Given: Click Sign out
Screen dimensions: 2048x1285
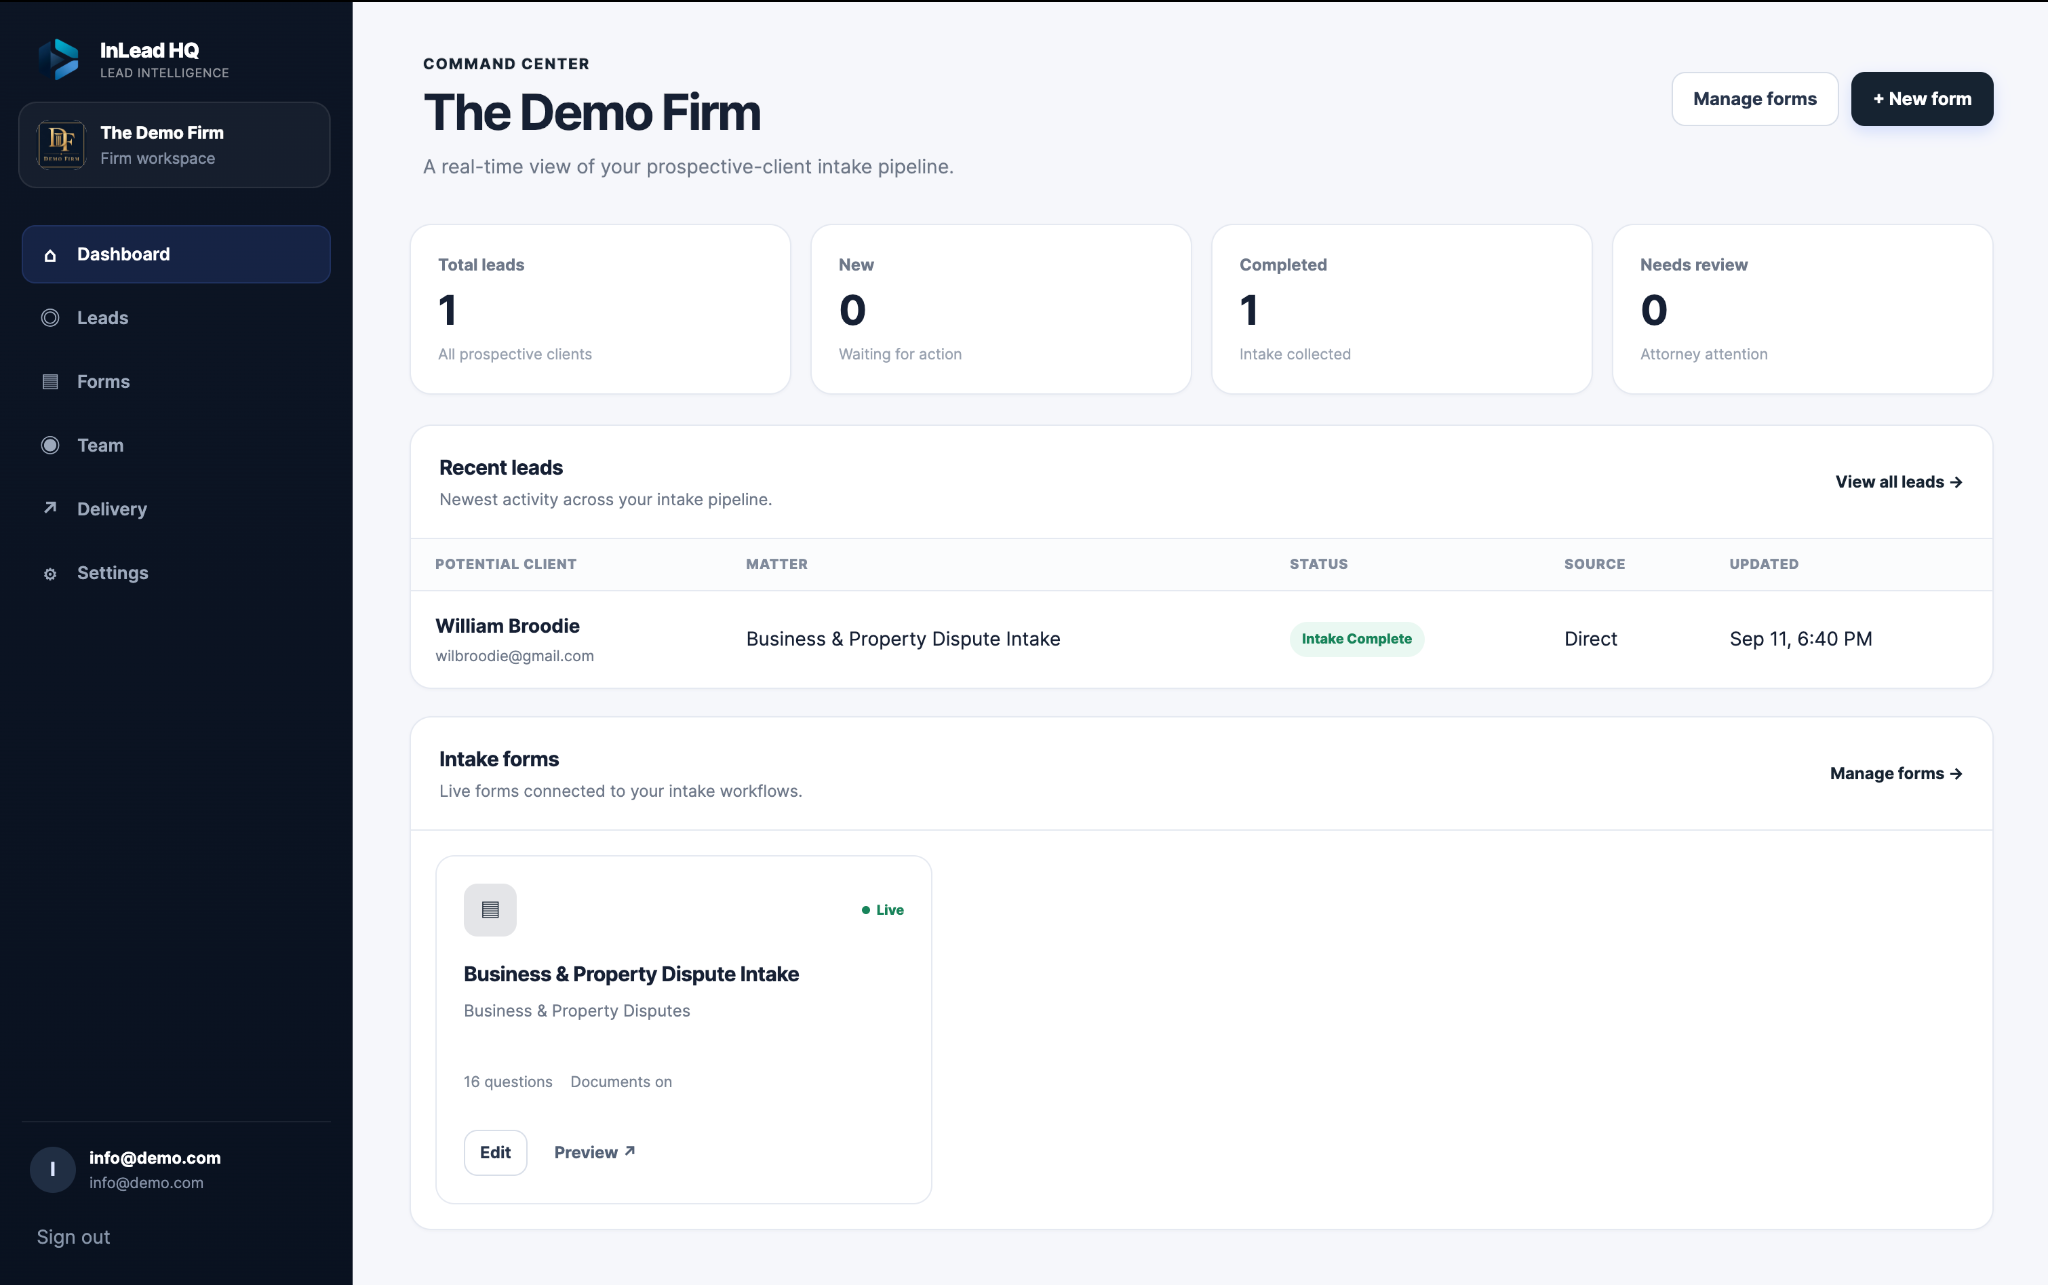Looking at the screenshot, I should (73, 1237).
